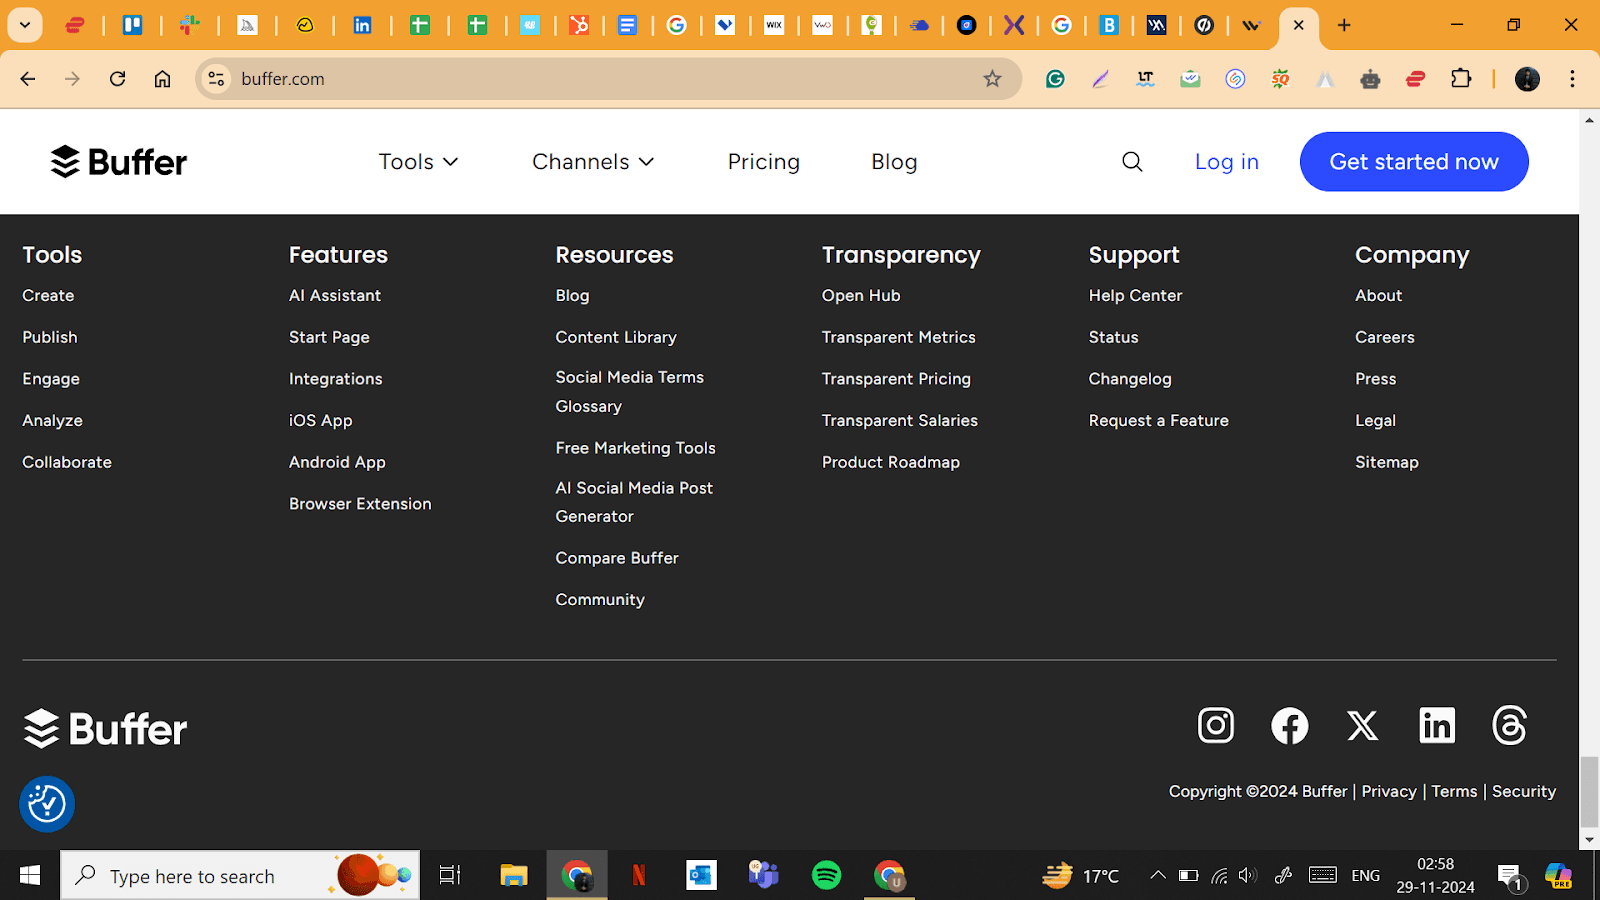This screenshot has width=1600, height=900.
Task: Open the Transparent Salaries link
Action: tap(900, 421)
